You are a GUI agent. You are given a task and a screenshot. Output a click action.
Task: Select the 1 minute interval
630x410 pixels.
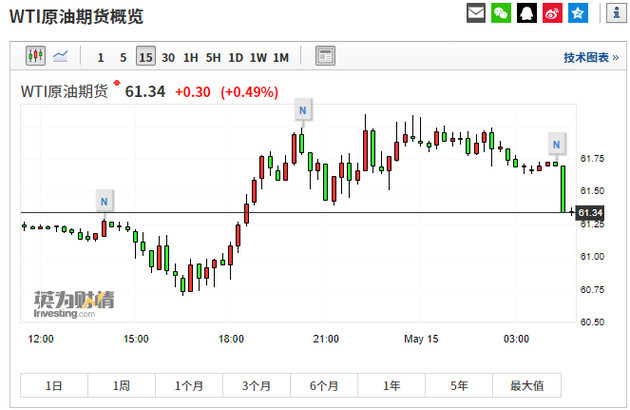point(100,58)
